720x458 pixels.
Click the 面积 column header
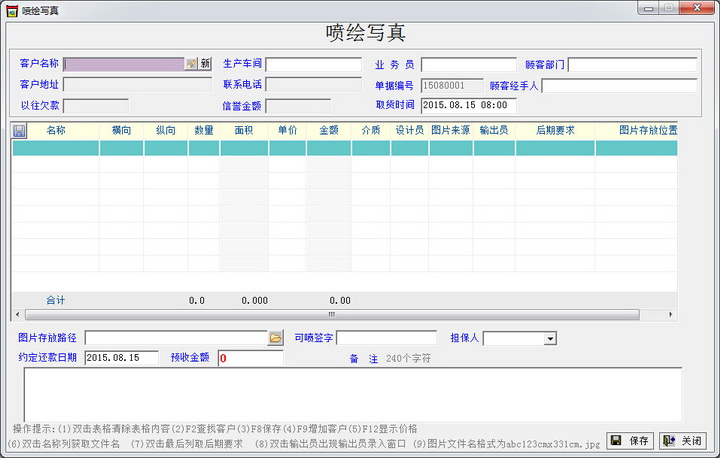point(244,130)
